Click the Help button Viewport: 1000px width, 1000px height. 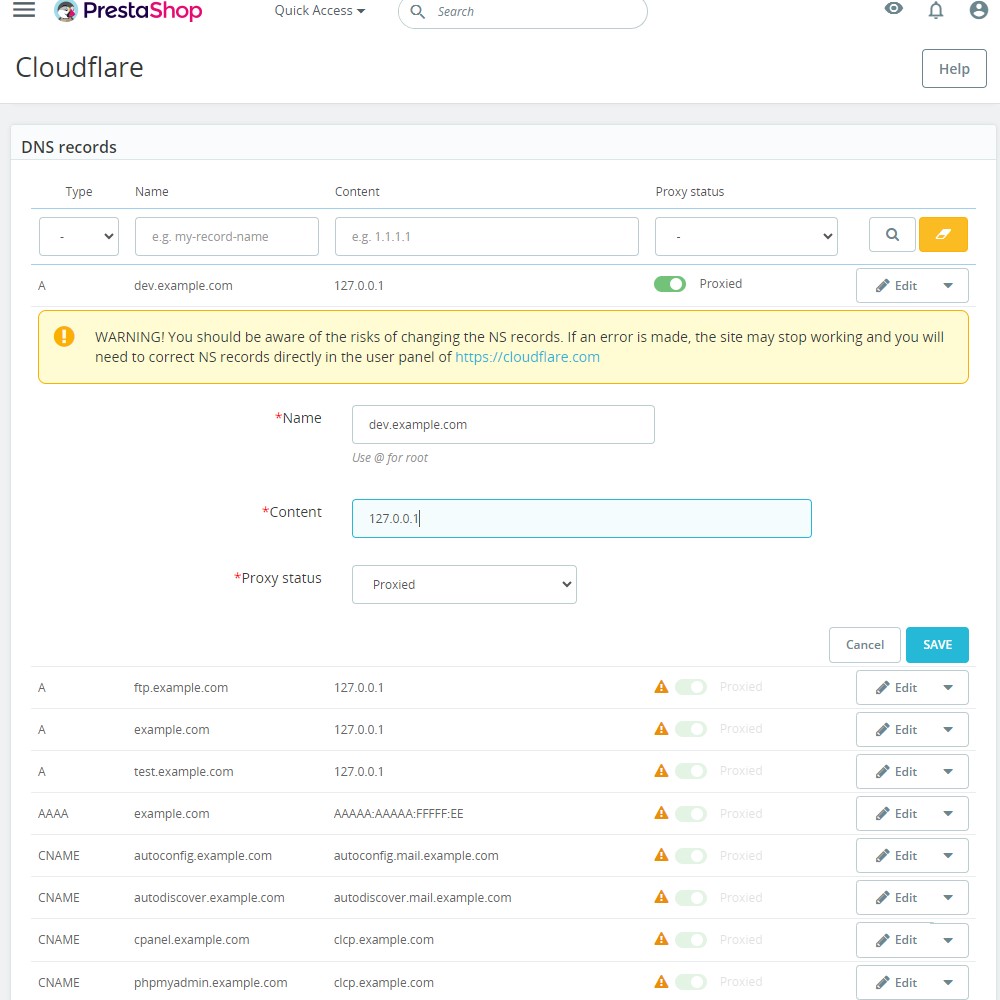953,68
